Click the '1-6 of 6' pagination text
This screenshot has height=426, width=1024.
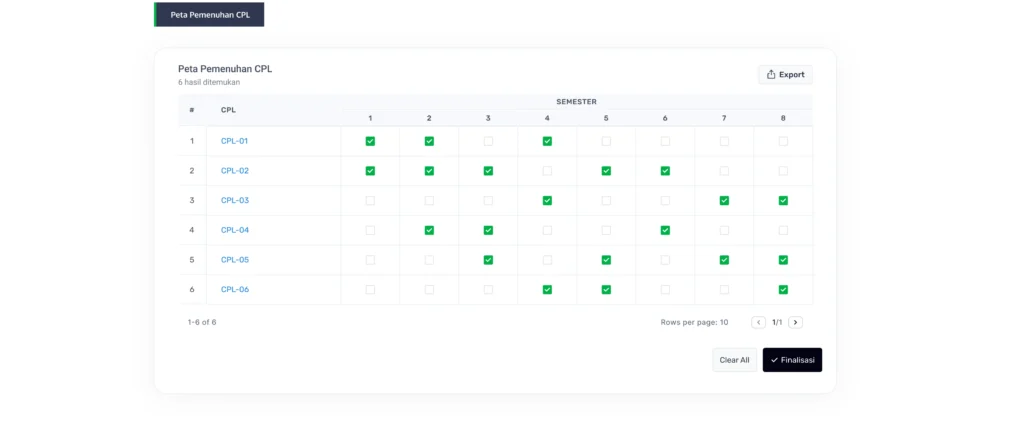202,322
